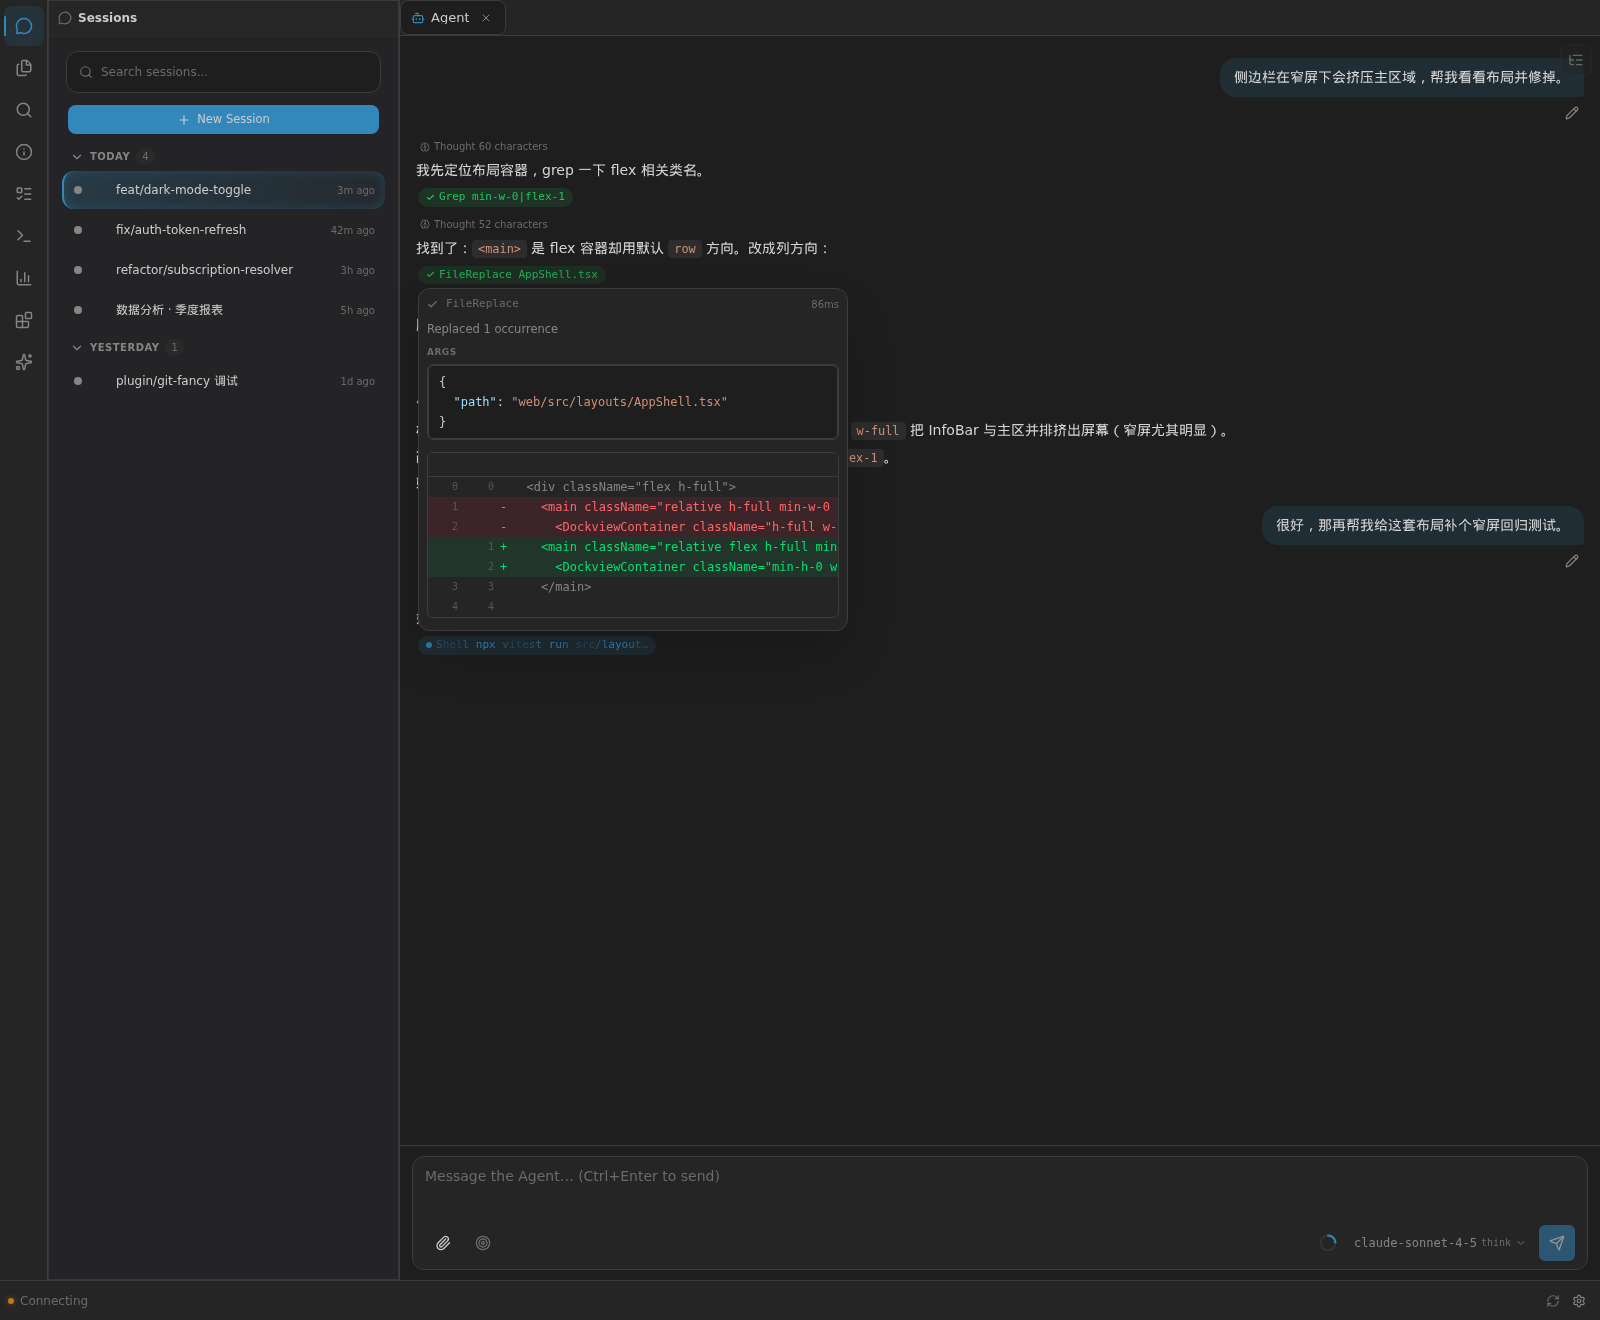Open the terminal prompt icon in left rail
The image size is (1600, 1320).
pyautogui.click(x=24, y=236)
